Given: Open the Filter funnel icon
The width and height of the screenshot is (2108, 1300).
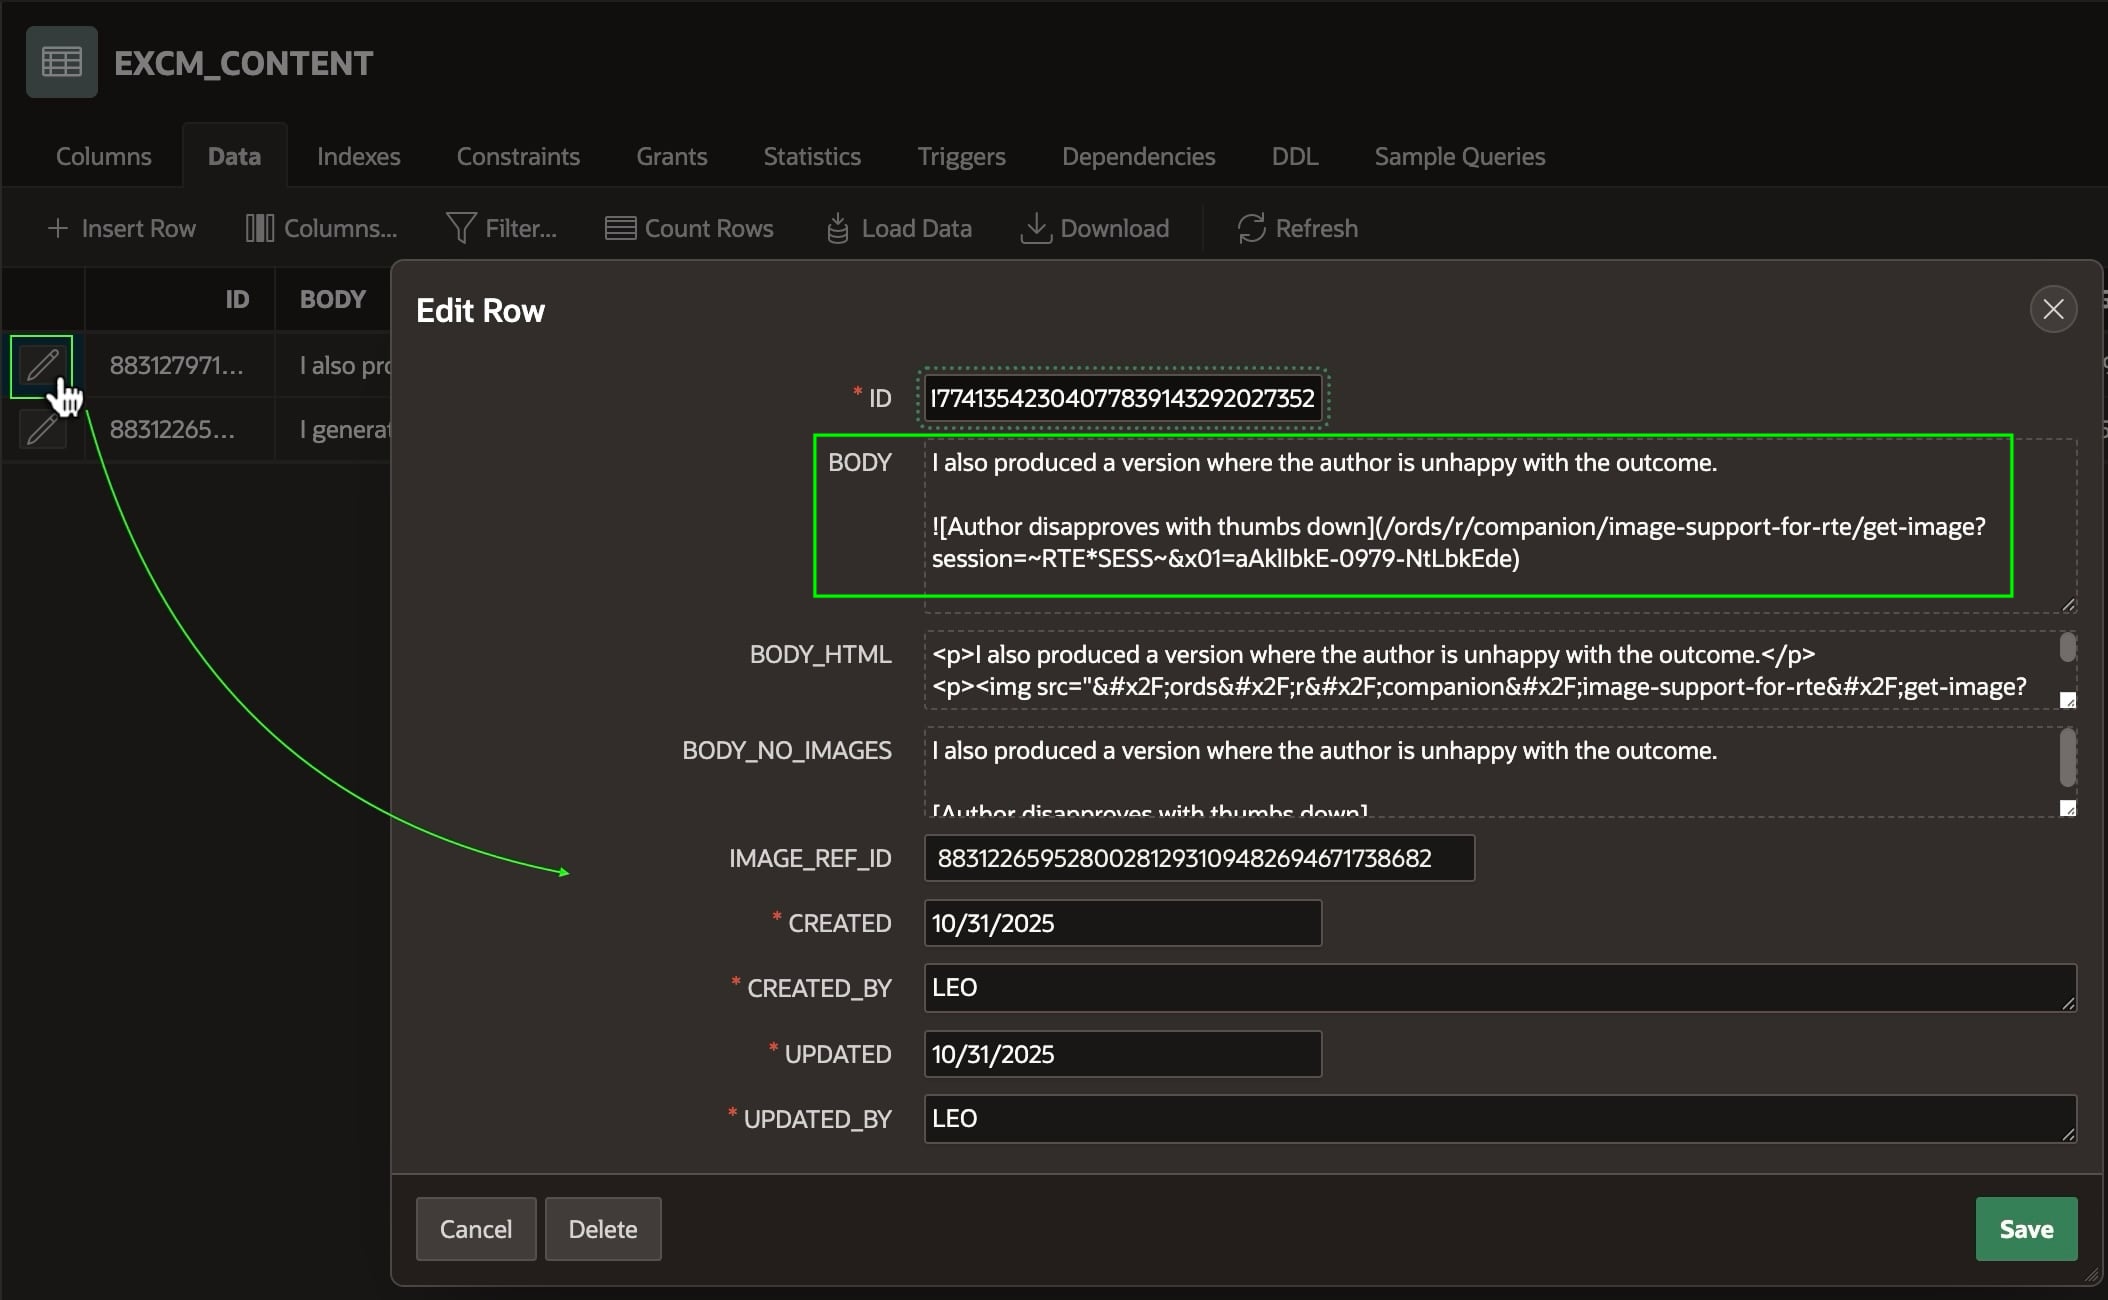Looking at the screenshot, I should (460, 229).
